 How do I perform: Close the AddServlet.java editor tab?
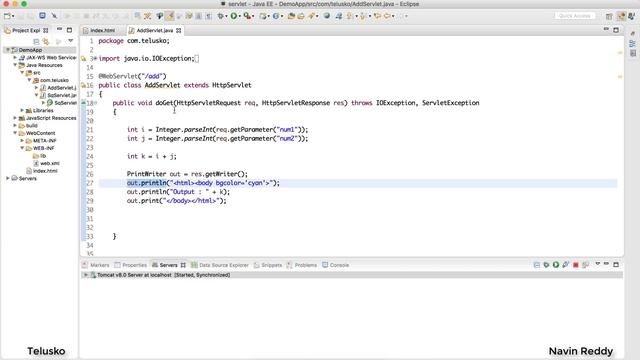click(x=179, y=30)
